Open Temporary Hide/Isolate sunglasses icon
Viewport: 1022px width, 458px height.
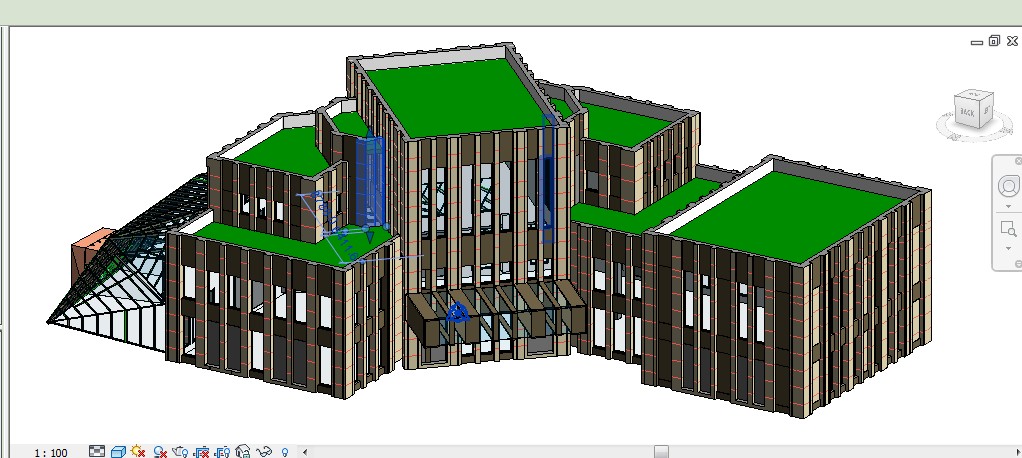pyautogui.click(x=263, y=451)
